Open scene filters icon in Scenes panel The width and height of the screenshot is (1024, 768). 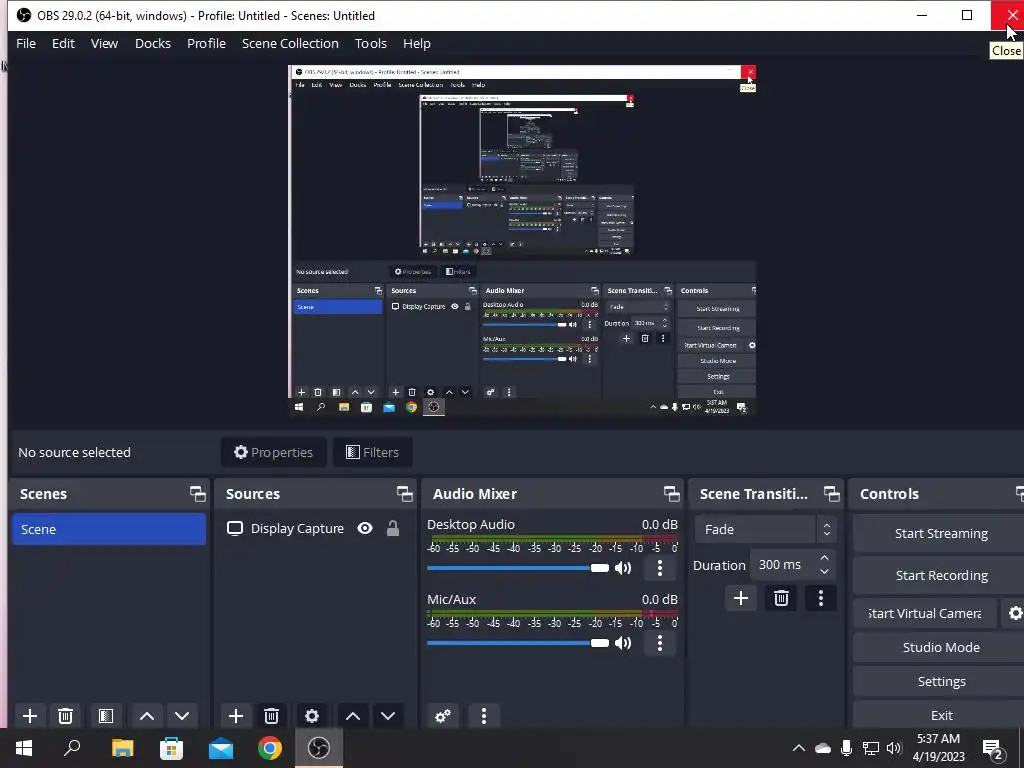tap(106, 716)
